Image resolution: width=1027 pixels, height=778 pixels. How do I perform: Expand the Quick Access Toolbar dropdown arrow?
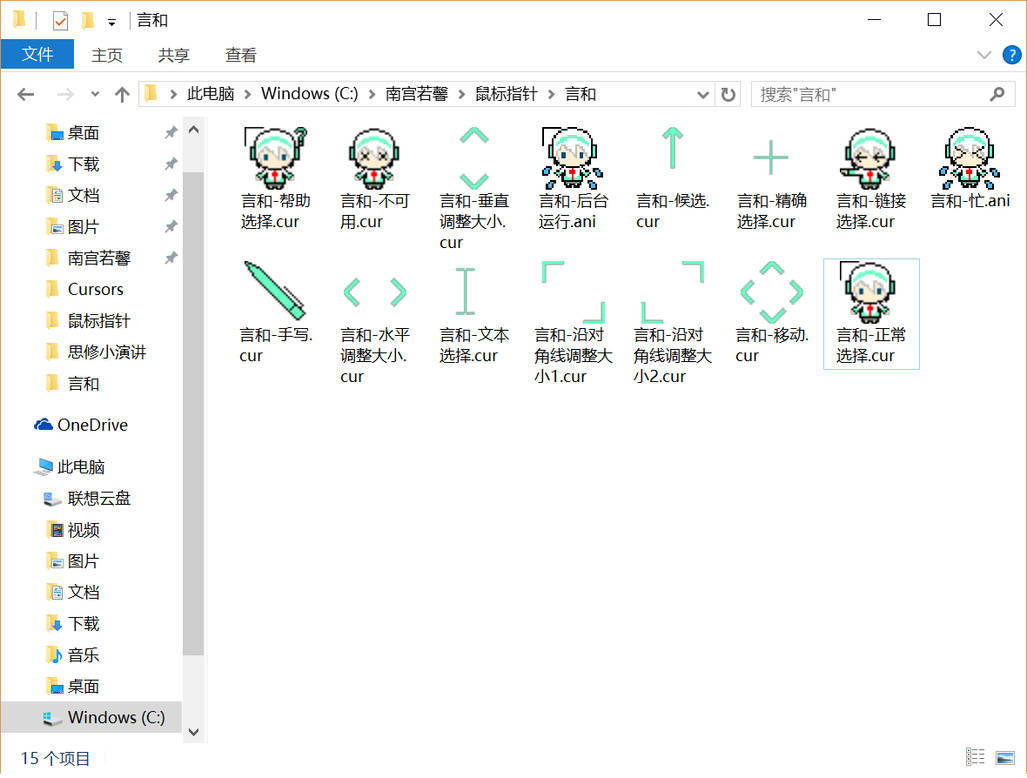tap(113, 19)
